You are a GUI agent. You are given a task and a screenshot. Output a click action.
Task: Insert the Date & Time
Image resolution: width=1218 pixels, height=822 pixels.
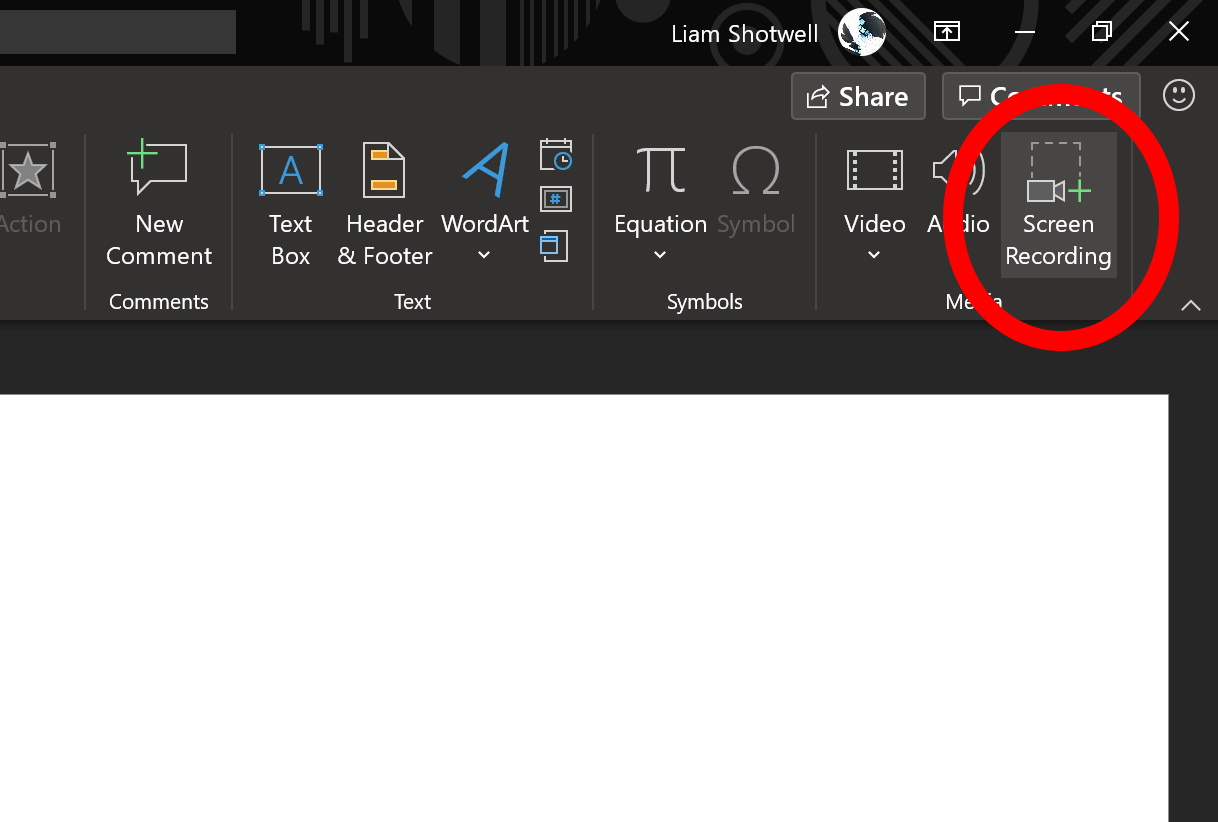coord(555,155)
